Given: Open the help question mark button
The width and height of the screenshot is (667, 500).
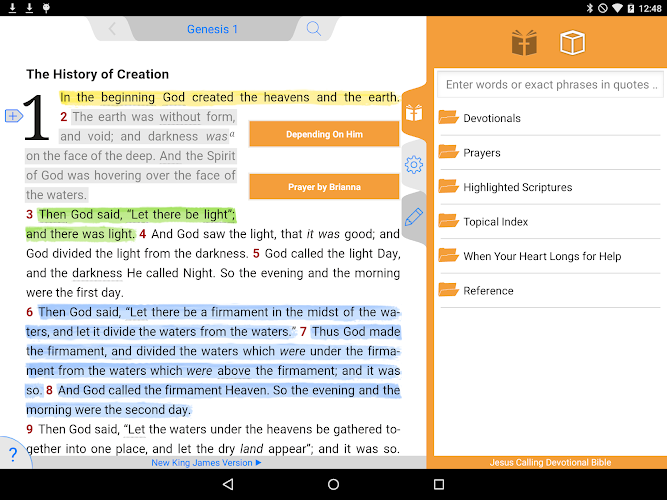Looking at the screenshot, I should pyautogui.click(x=13, y=454).
